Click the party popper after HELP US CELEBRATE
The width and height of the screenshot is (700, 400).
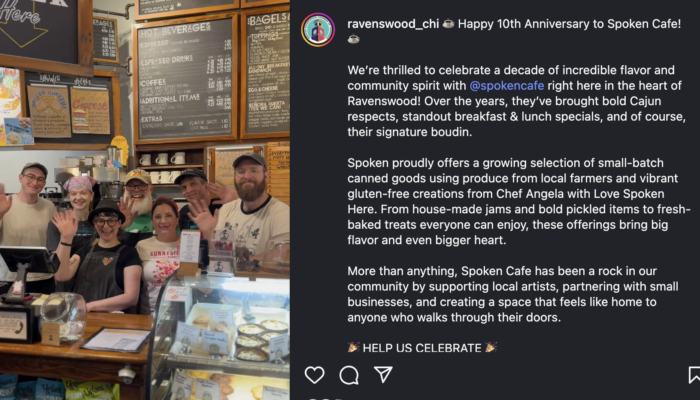pyautogui.click(x=491, y=347)
